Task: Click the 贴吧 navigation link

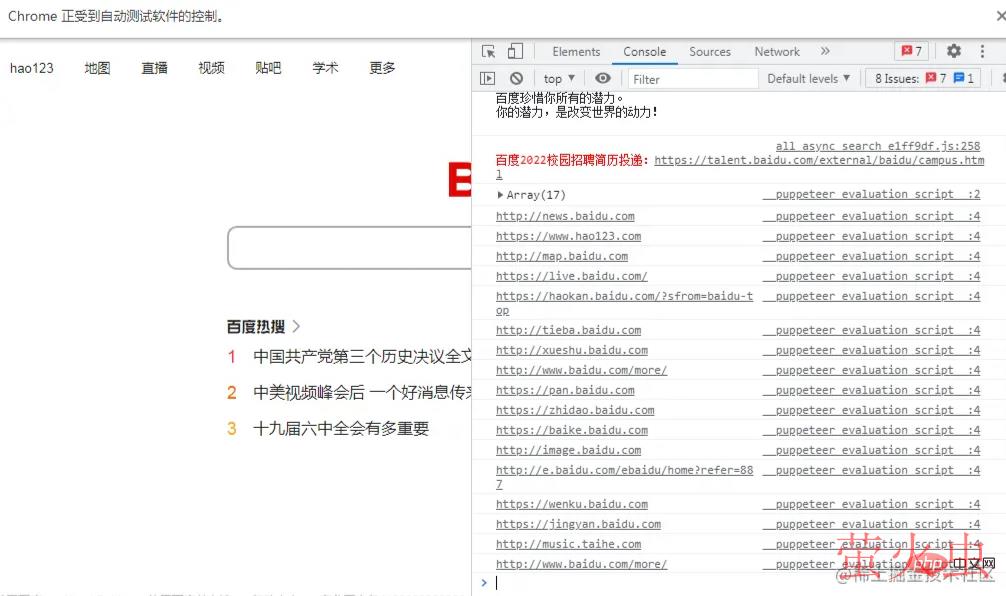Action: [268, 68]
